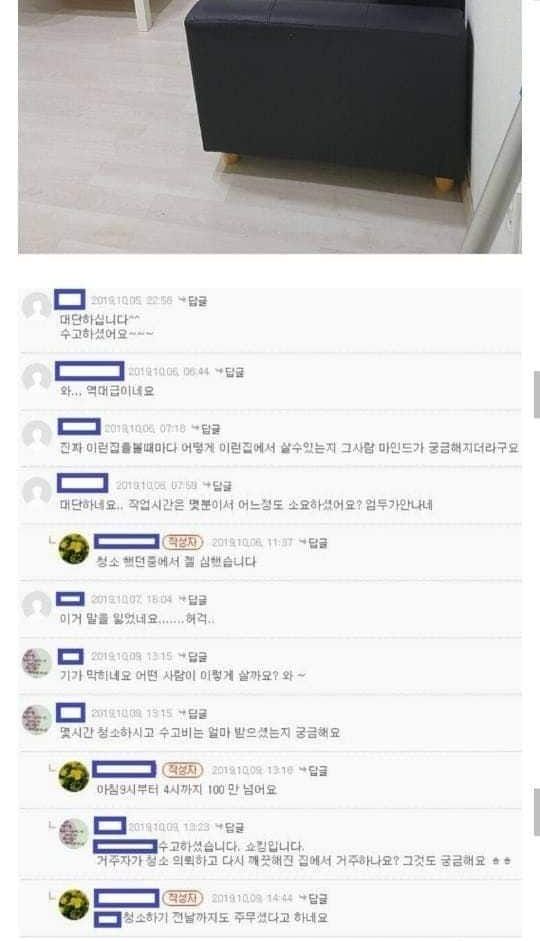The width and height of the screenshot is (540, 941).
Task: Click avatar of the '기가 막히네요' commenter
Action: coord(37,663)
